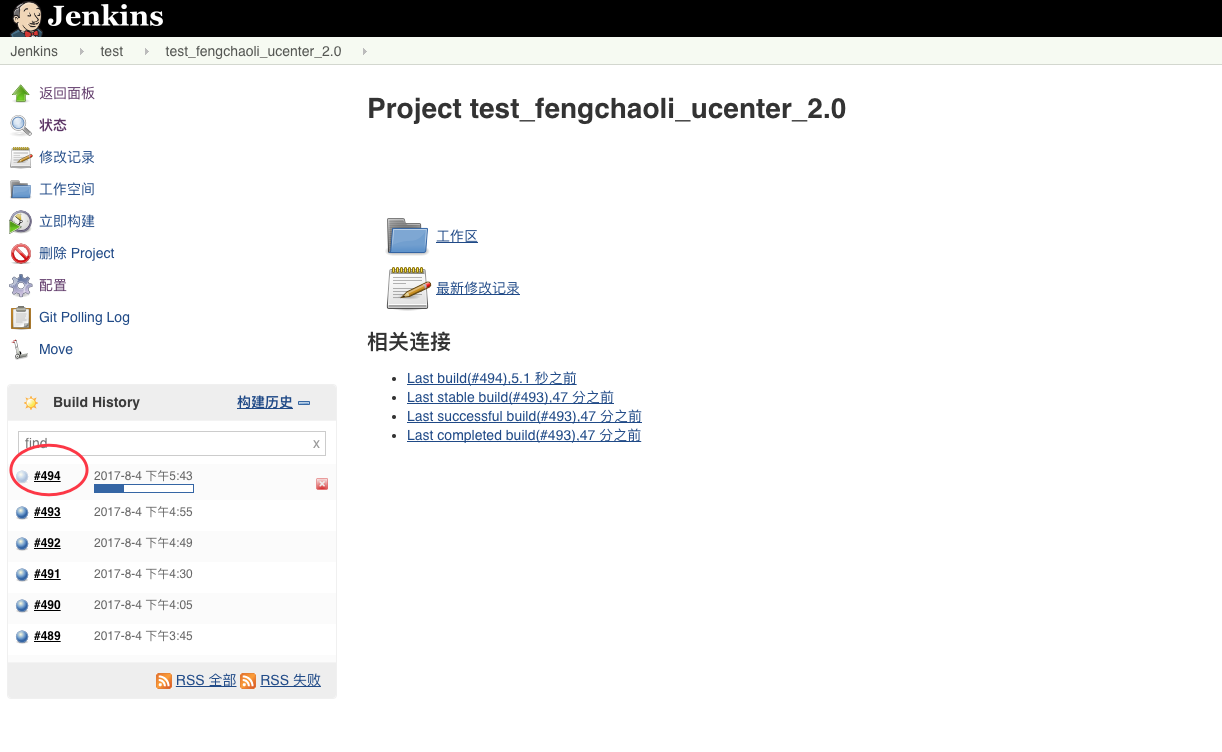Open Git Polling Log link
Image resolution: width=1222 pixels, height=752 pixels.
84,317
